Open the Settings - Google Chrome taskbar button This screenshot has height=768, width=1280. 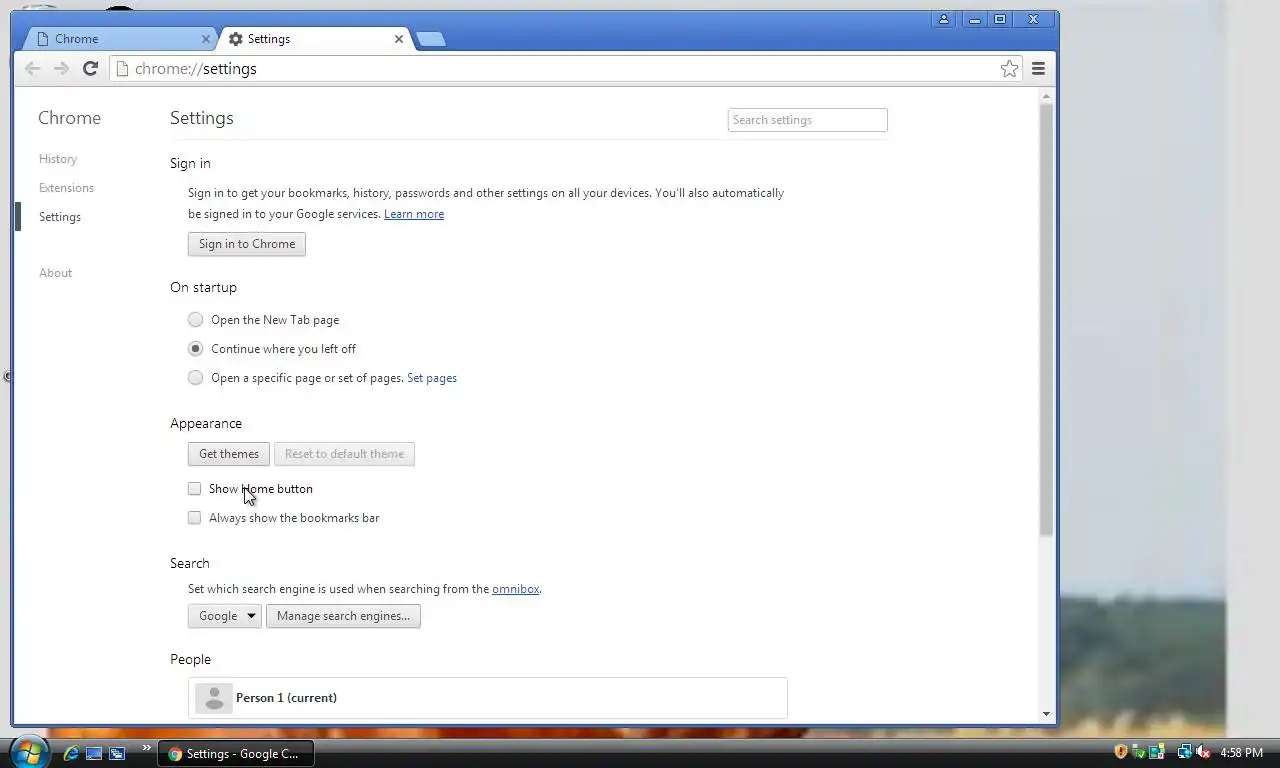235,753
